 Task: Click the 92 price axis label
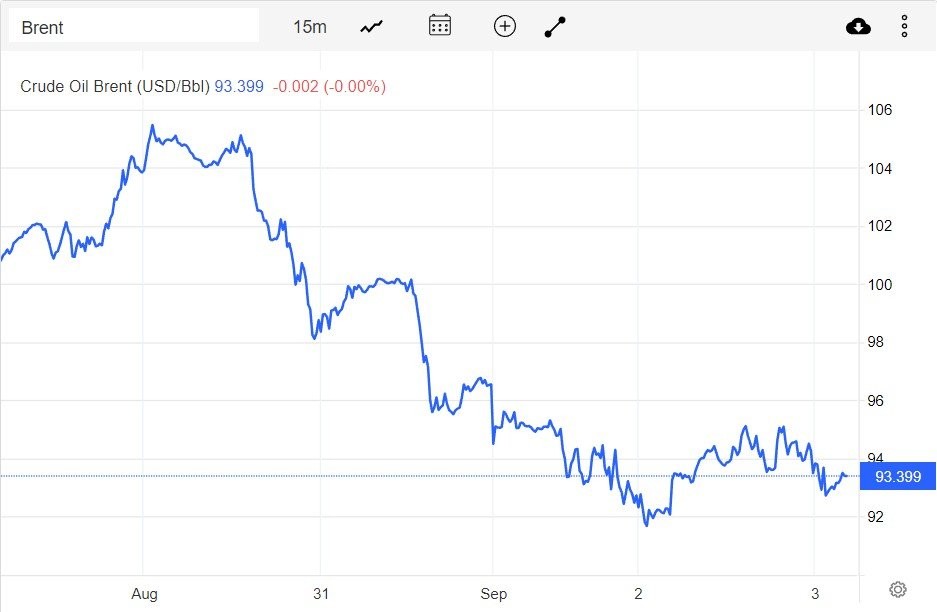(877, 517)
